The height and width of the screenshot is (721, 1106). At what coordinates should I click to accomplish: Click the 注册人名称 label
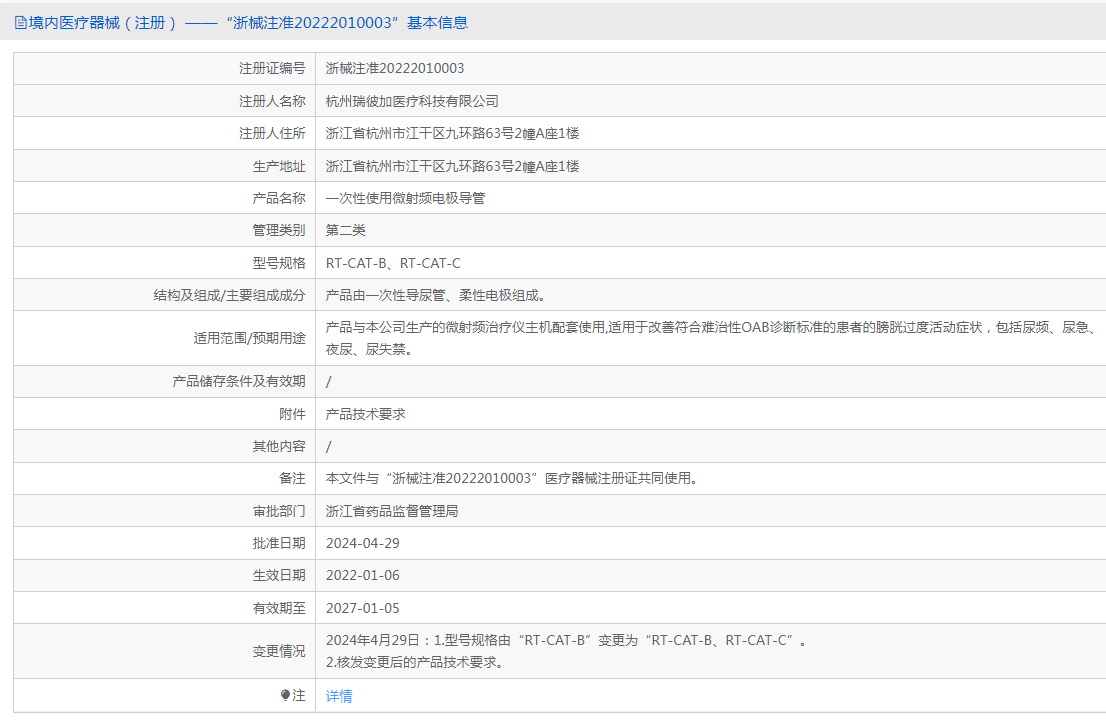[272, 101]
